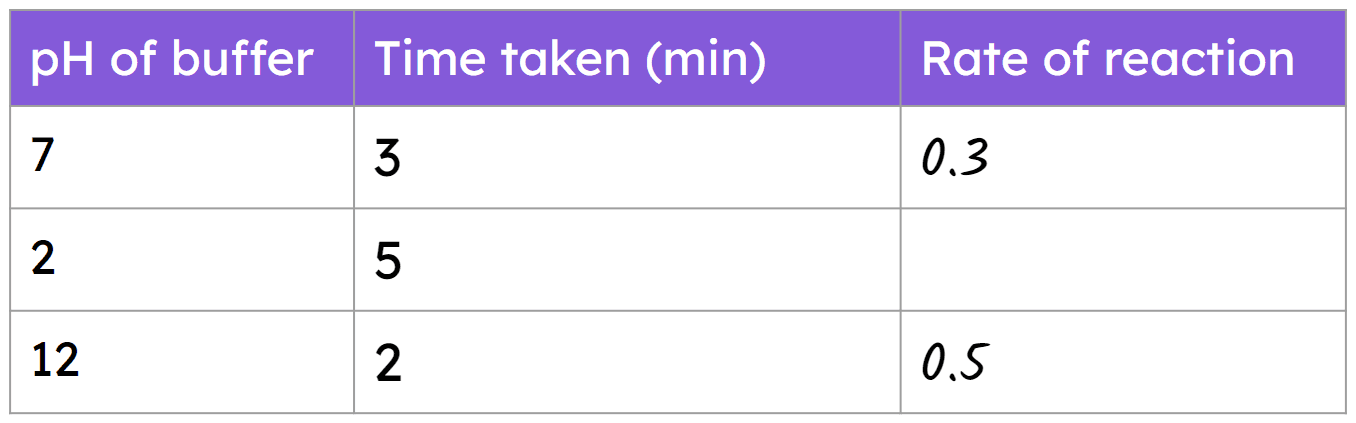Viewport: 1356px width, 423px height.
Task: Select the cell showing pH 7
Action: [x=43, y=159]
